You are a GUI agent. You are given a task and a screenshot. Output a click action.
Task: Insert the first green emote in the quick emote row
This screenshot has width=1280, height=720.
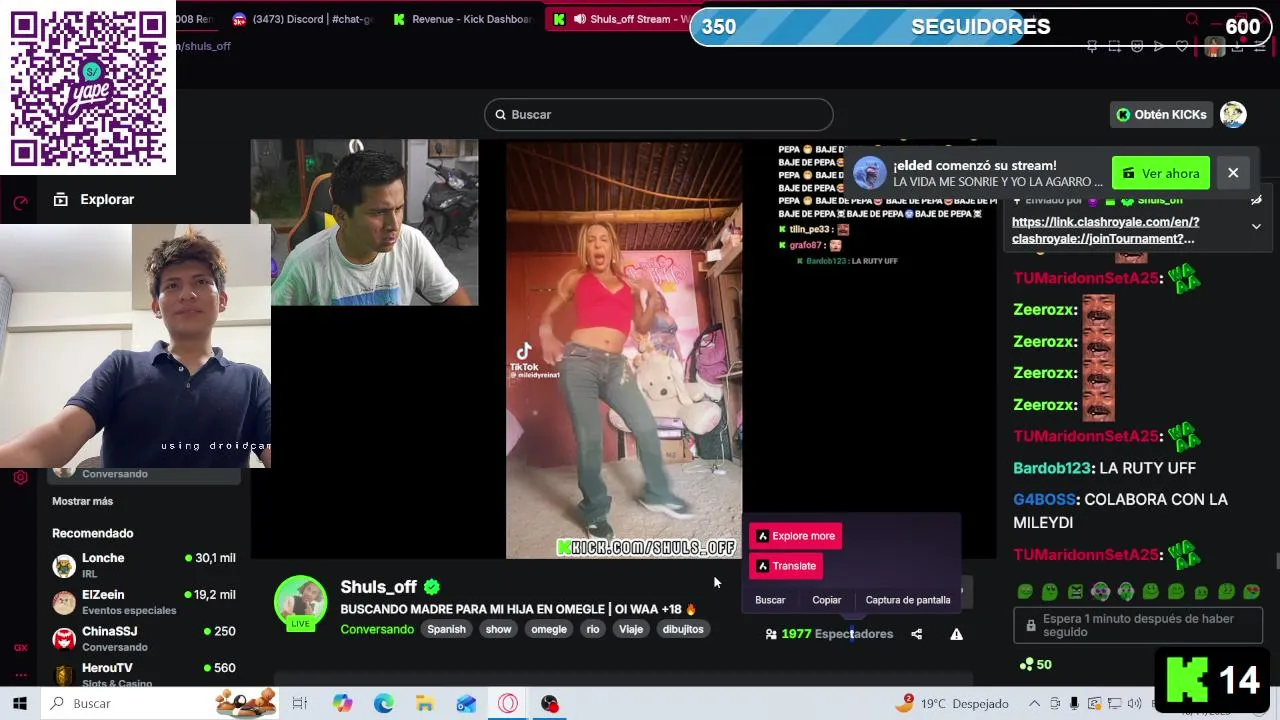tap(1024, 592)
